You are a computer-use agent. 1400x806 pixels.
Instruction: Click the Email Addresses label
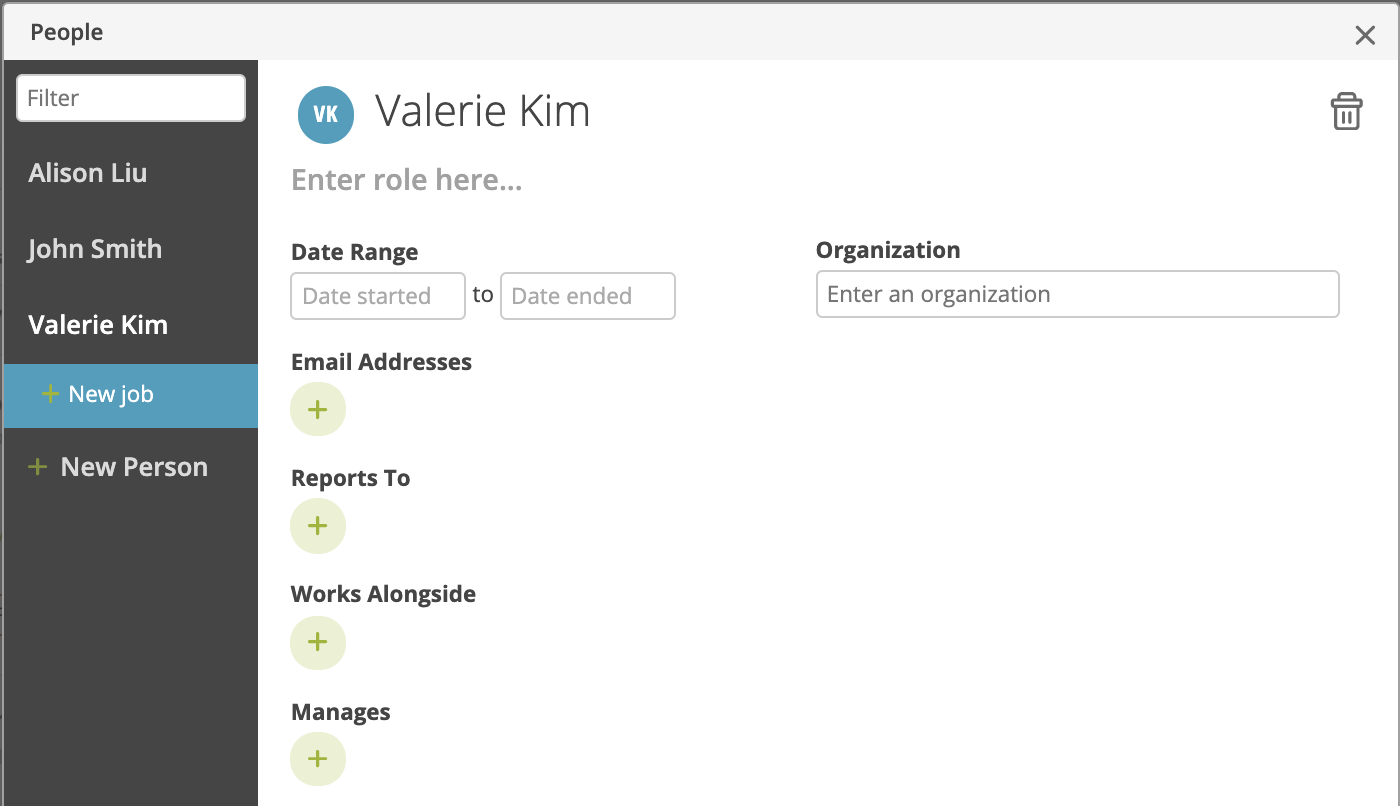click(x=382, y=362)
